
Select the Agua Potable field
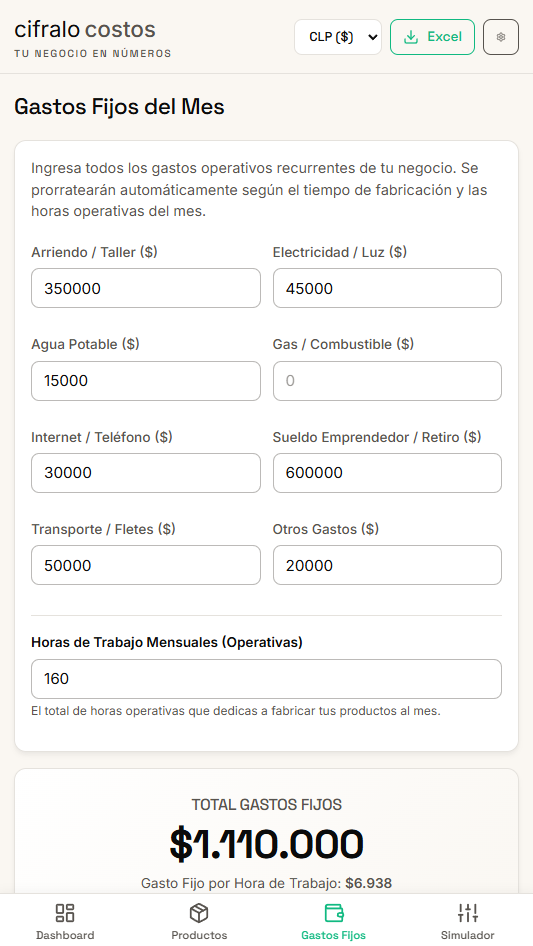pos(146,381)
